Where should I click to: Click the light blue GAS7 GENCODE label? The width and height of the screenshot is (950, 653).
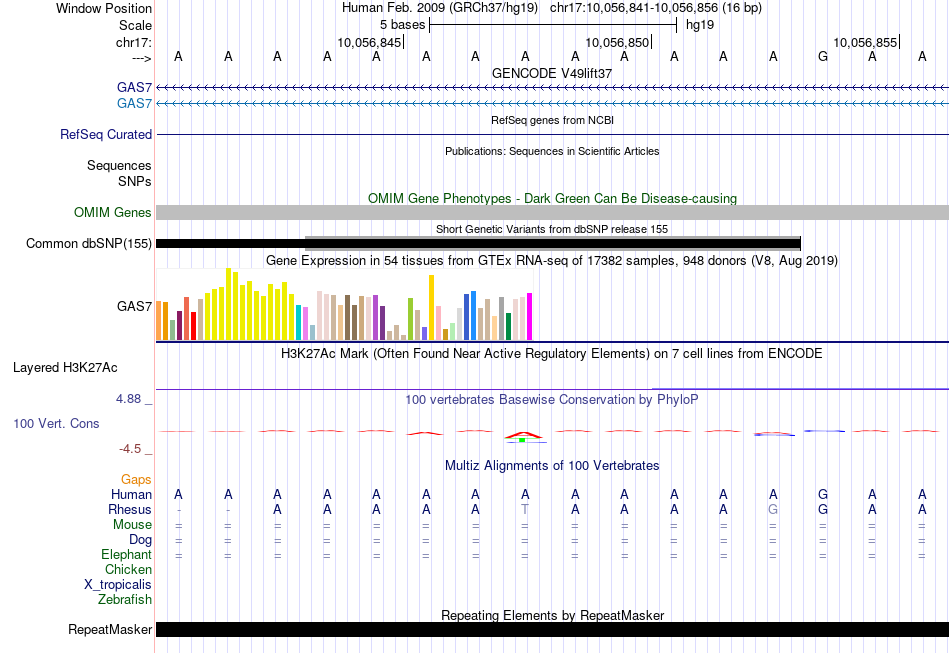(x=135, y=103)
